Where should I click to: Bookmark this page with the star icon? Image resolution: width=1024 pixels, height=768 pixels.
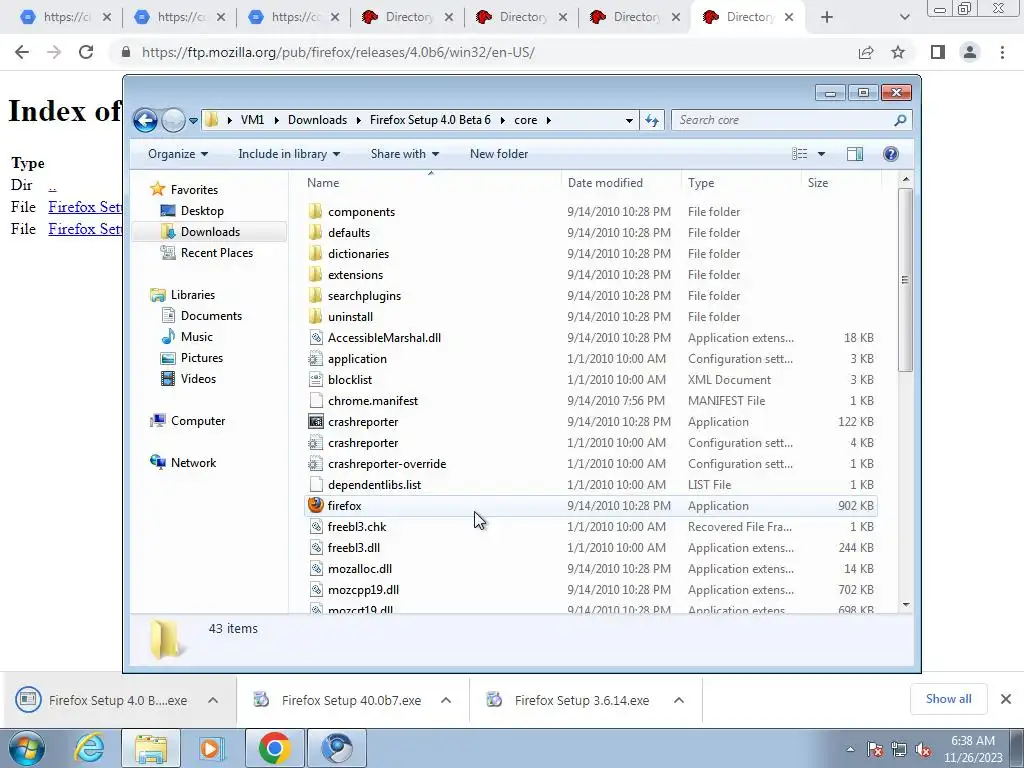click(898, 52)
